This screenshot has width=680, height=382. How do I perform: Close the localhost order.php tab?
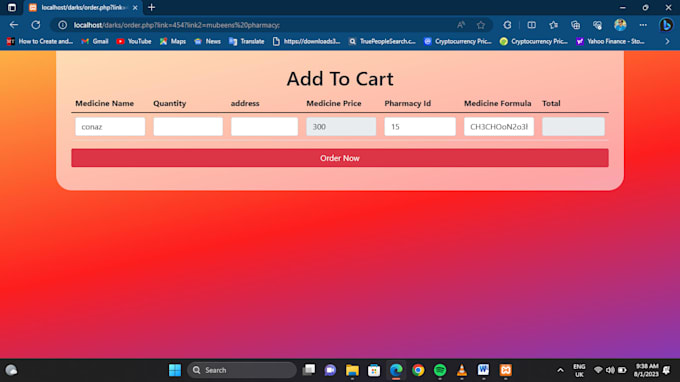click(135, 7)
